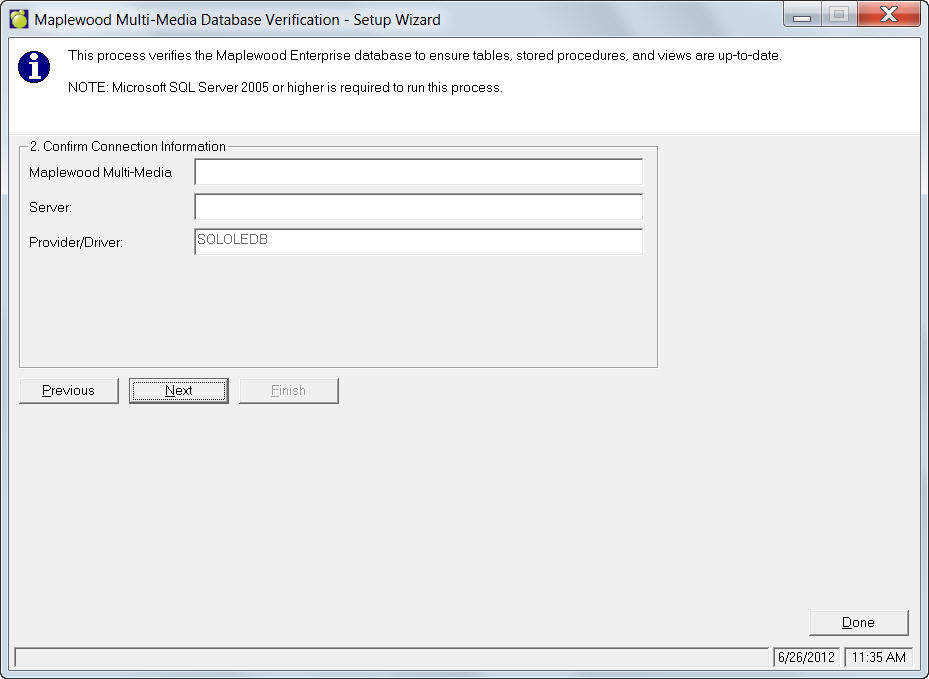This screenshot has width=929, height=679.
Task: Click the disabled Finish button
Action: point(288,391)
